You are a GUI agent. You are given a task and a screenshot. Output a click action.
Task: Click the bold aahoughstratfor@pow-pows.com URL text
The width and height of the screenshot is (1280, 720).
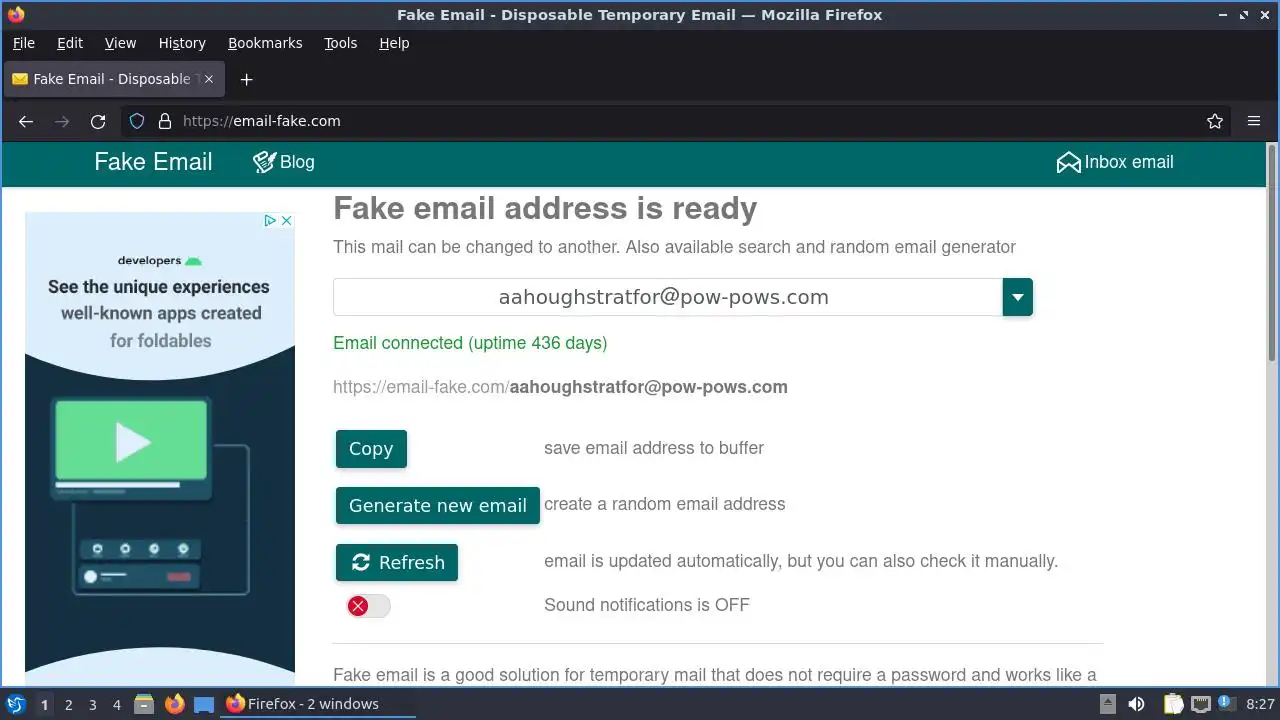point(648,387)
